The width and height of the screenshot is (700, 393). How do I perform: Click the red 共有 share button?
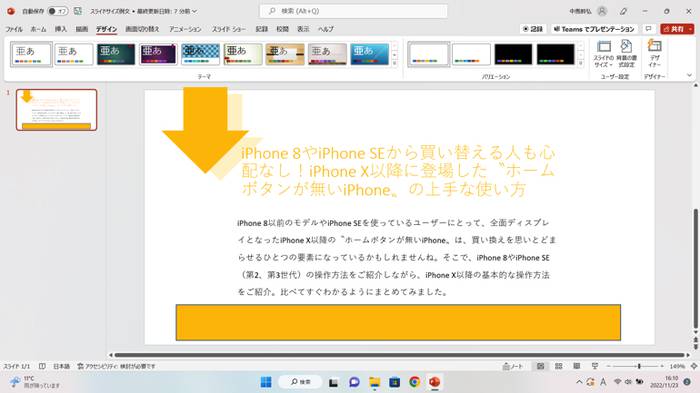[x=674, y=29]
